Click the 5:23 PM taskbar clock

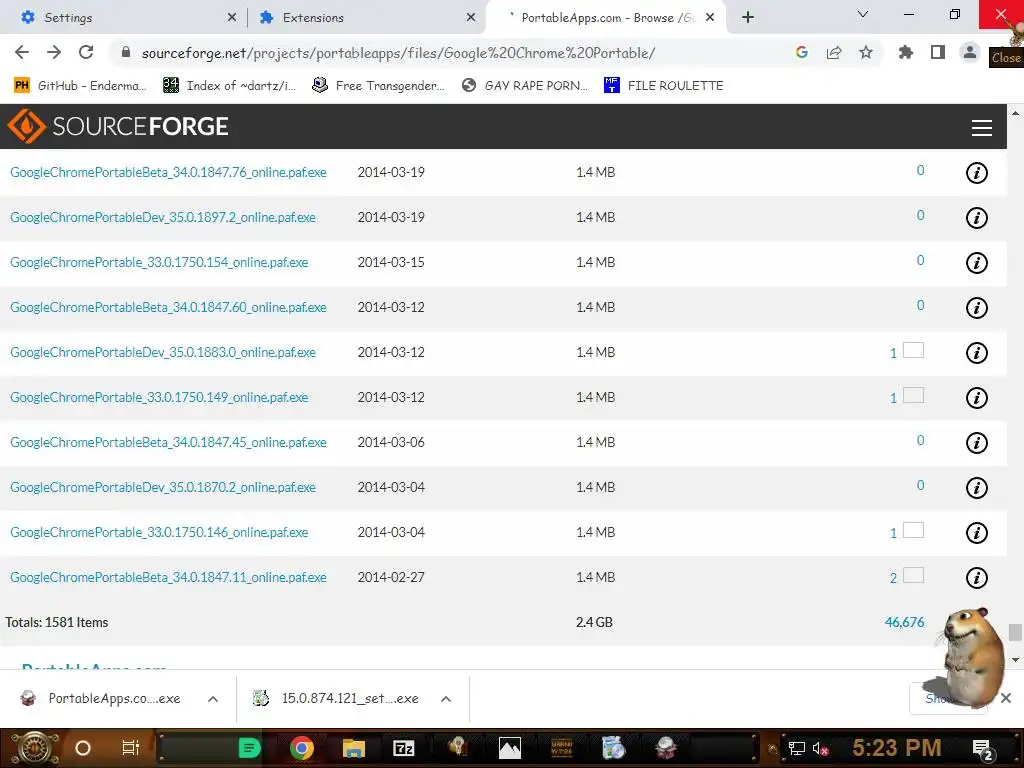(x=897, y=748)
